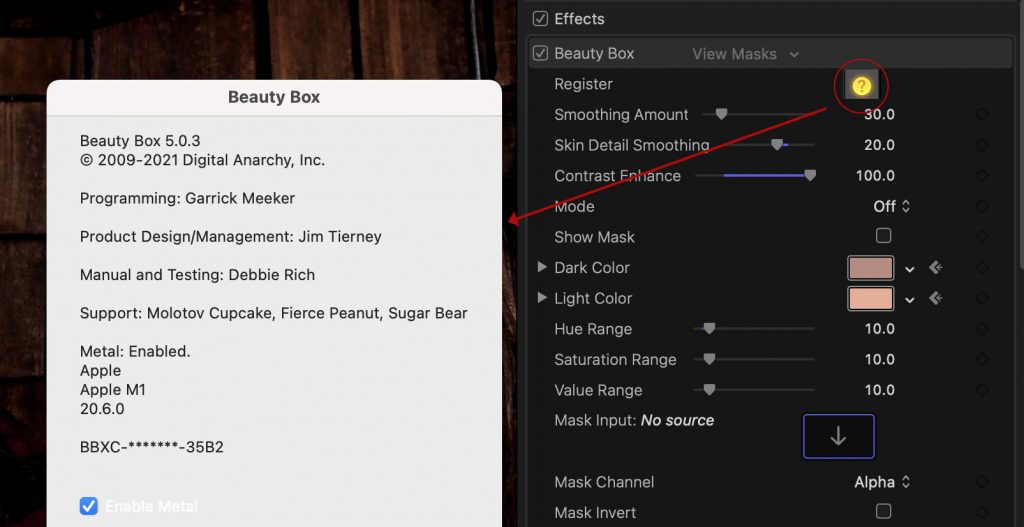Open the Mode popup set to Off
This screenshot has height=527, width=1024.
(x=892, y=206)
